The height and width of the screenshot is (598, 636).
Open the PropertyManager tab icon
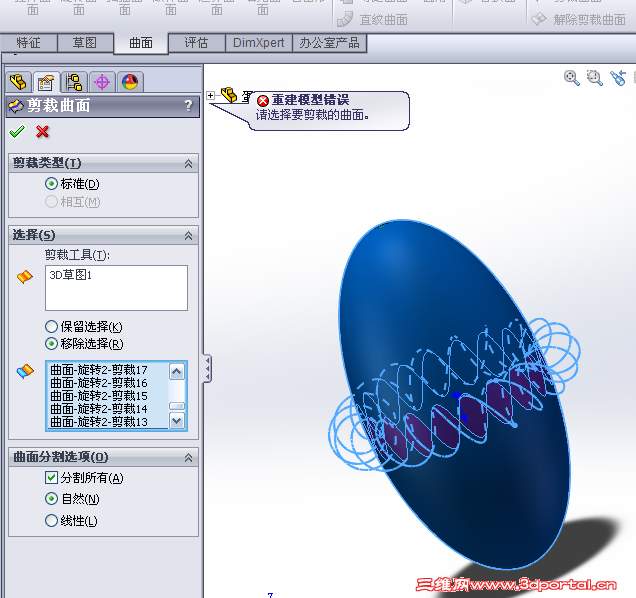(x=46, y=82)
